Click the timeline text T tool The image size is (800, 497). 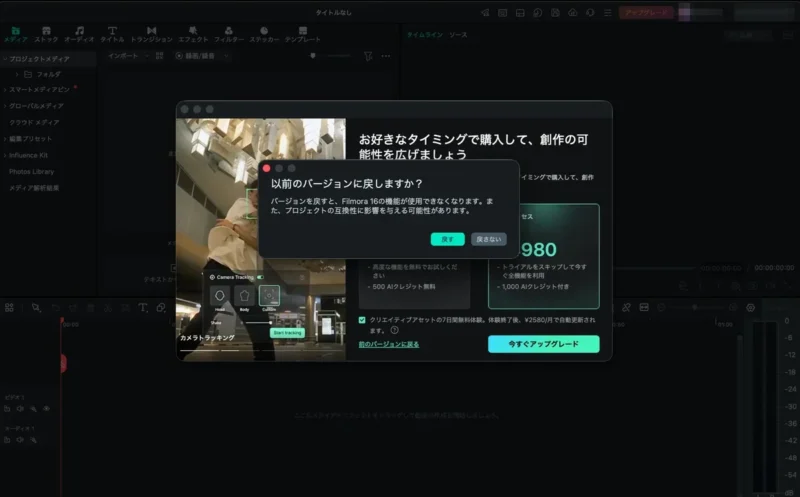(x=143, y=307)
